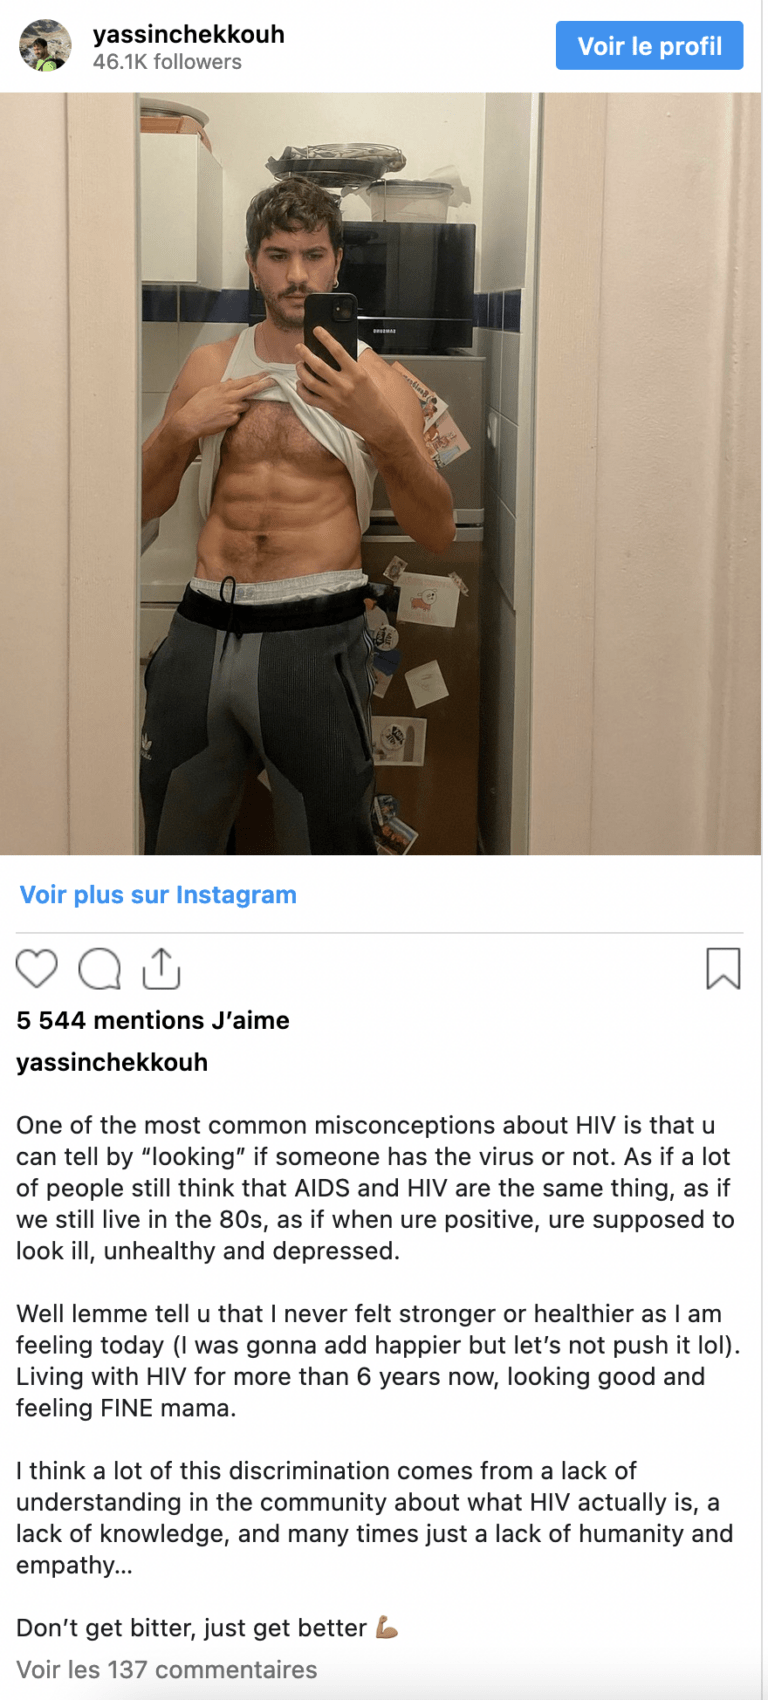Click the Voir le profil button

[x=649, y=46]
